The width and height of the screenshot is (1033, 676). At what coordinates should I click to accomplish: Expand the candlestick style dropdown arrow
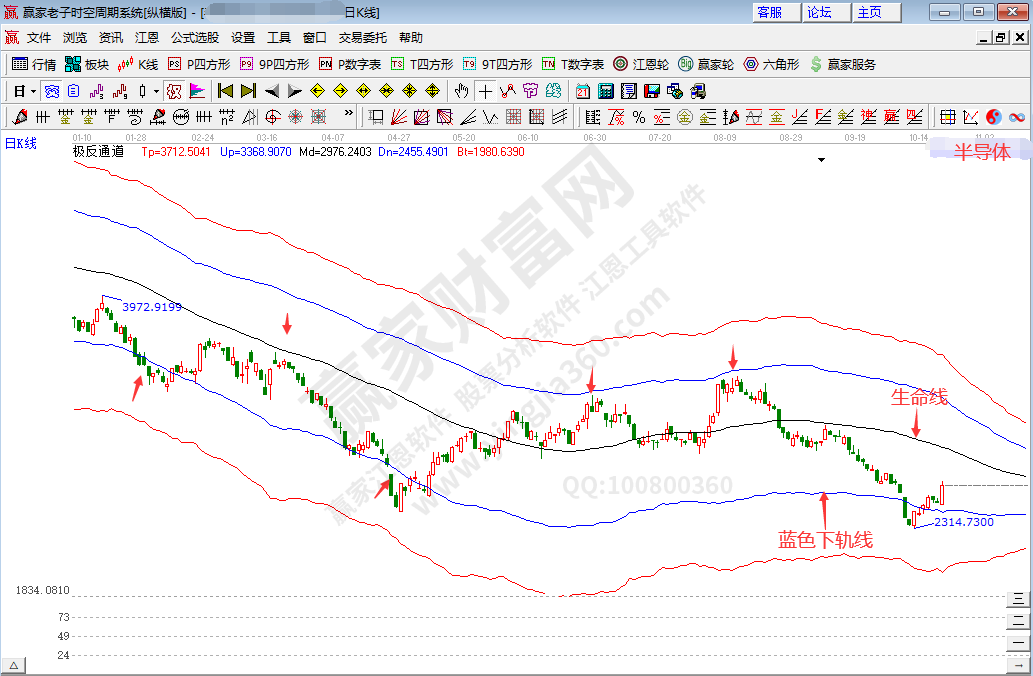[x=156, y=91]
